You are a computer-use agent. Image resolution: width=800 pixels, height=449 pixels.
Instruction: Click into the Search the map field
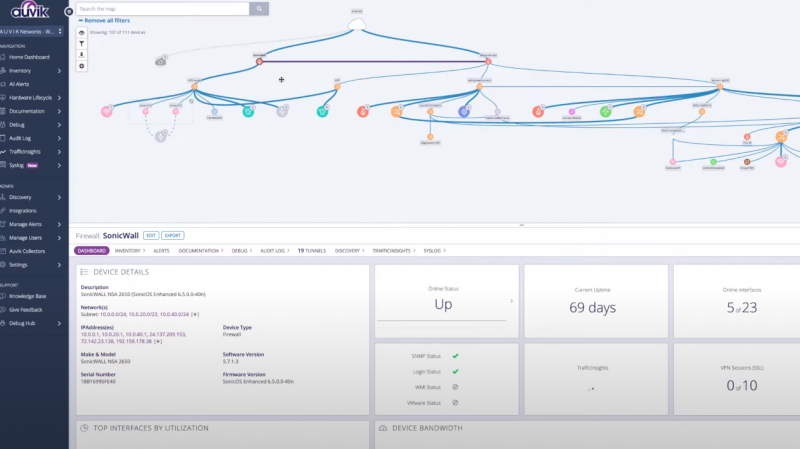click(x=160, y=8)
